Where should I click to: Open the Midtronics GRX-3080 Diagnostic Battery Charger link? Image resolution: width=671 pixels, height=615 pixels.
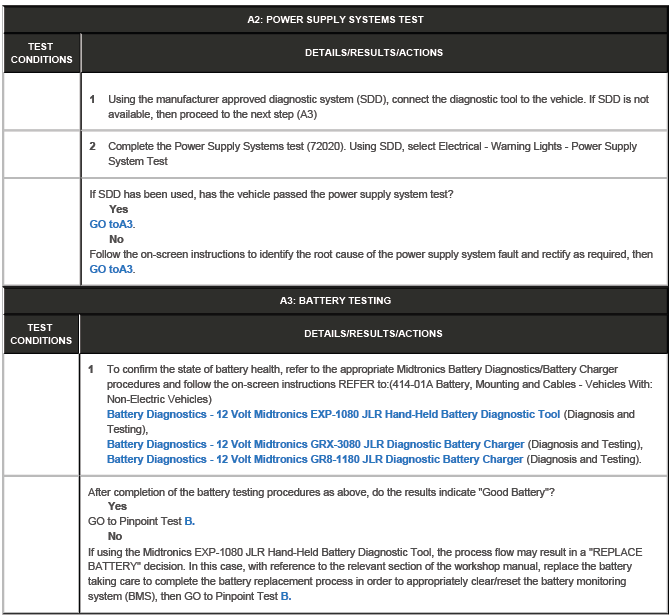click(x=315, y=444)
